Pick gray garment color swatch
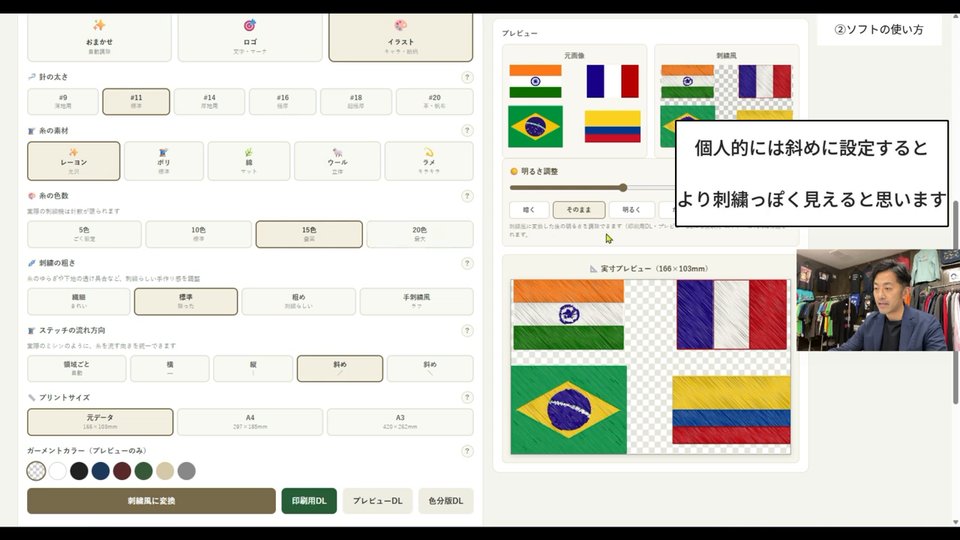960x540 pixels. (186, 471)
